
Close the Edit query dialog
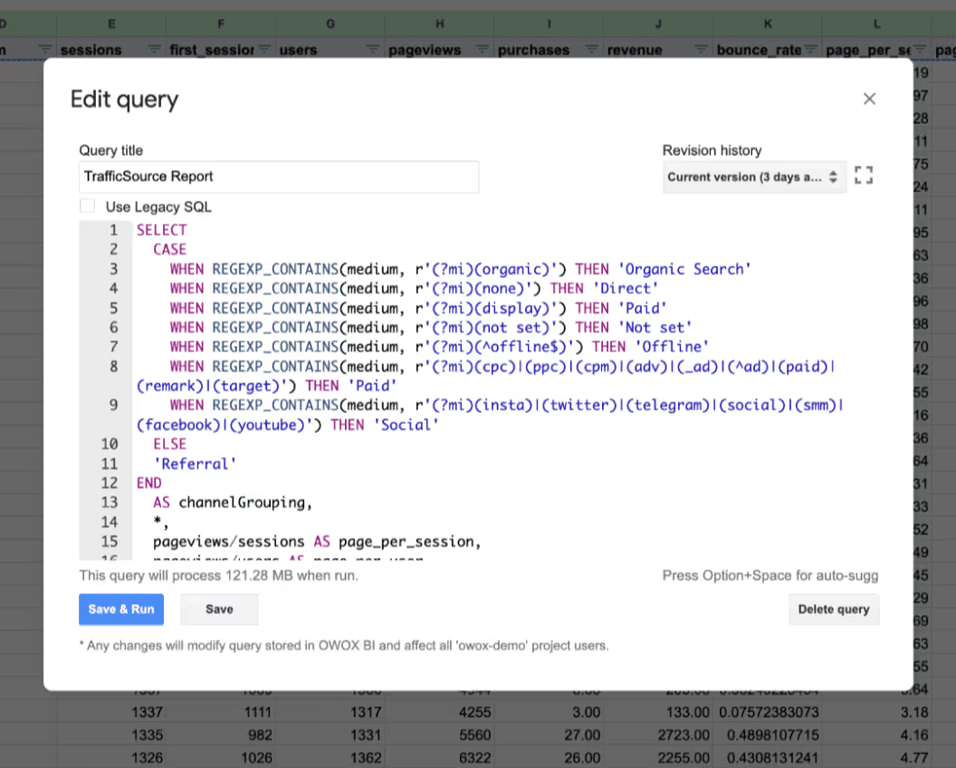click(x=869, y=99)
